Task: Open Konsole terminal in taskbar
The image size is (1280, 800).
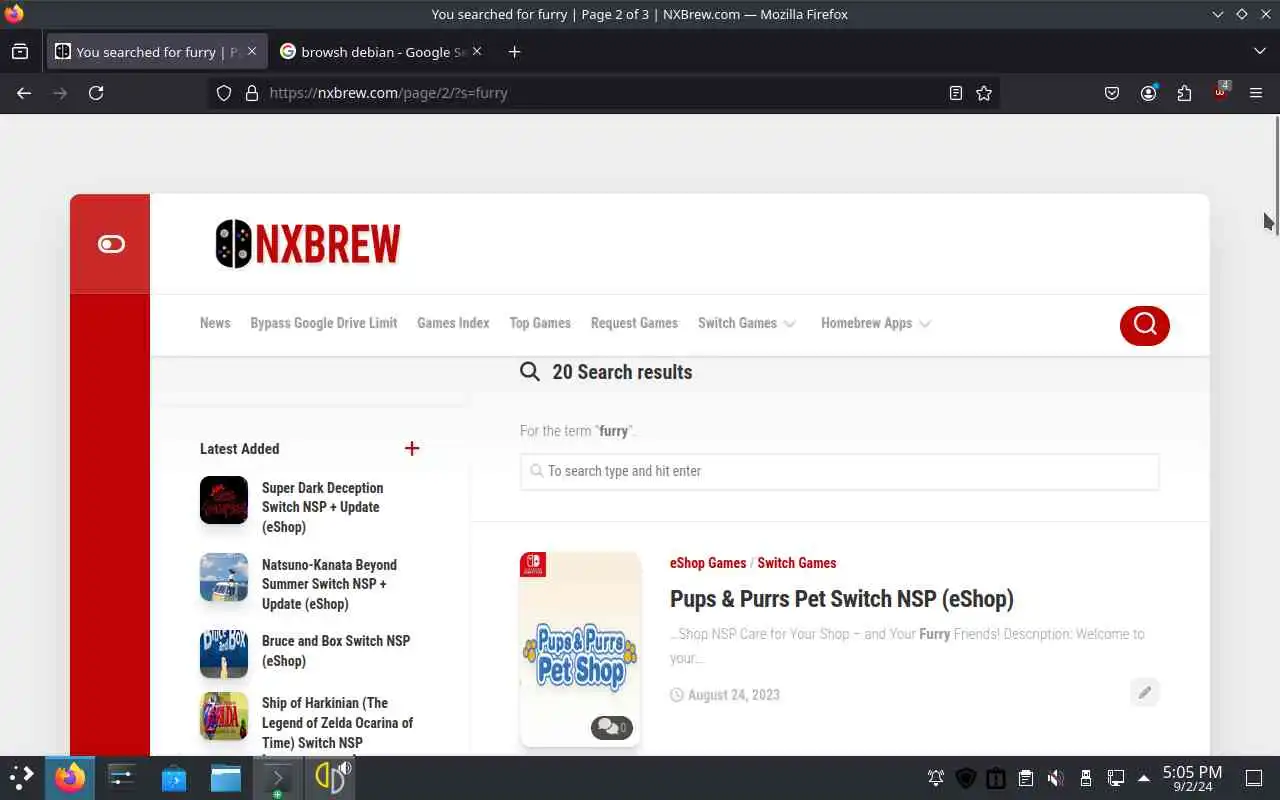Action: click(278, 778)
